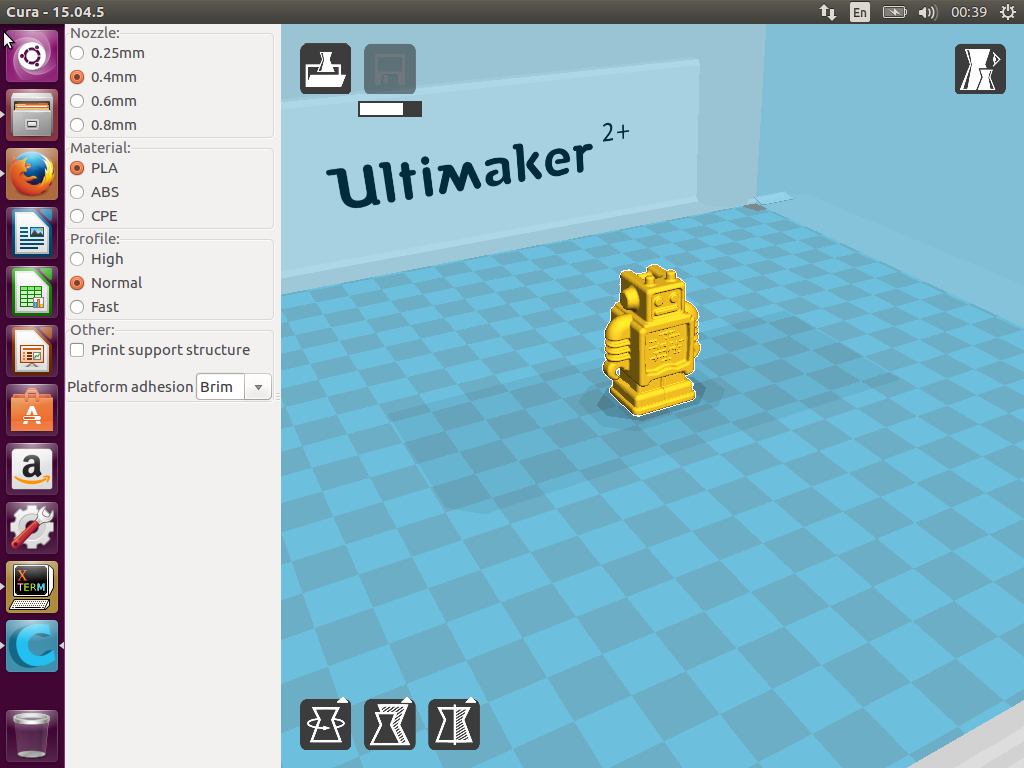Open the Files manager in dock
This screenshot has width=1024, height=768.
tap(32, 116)
